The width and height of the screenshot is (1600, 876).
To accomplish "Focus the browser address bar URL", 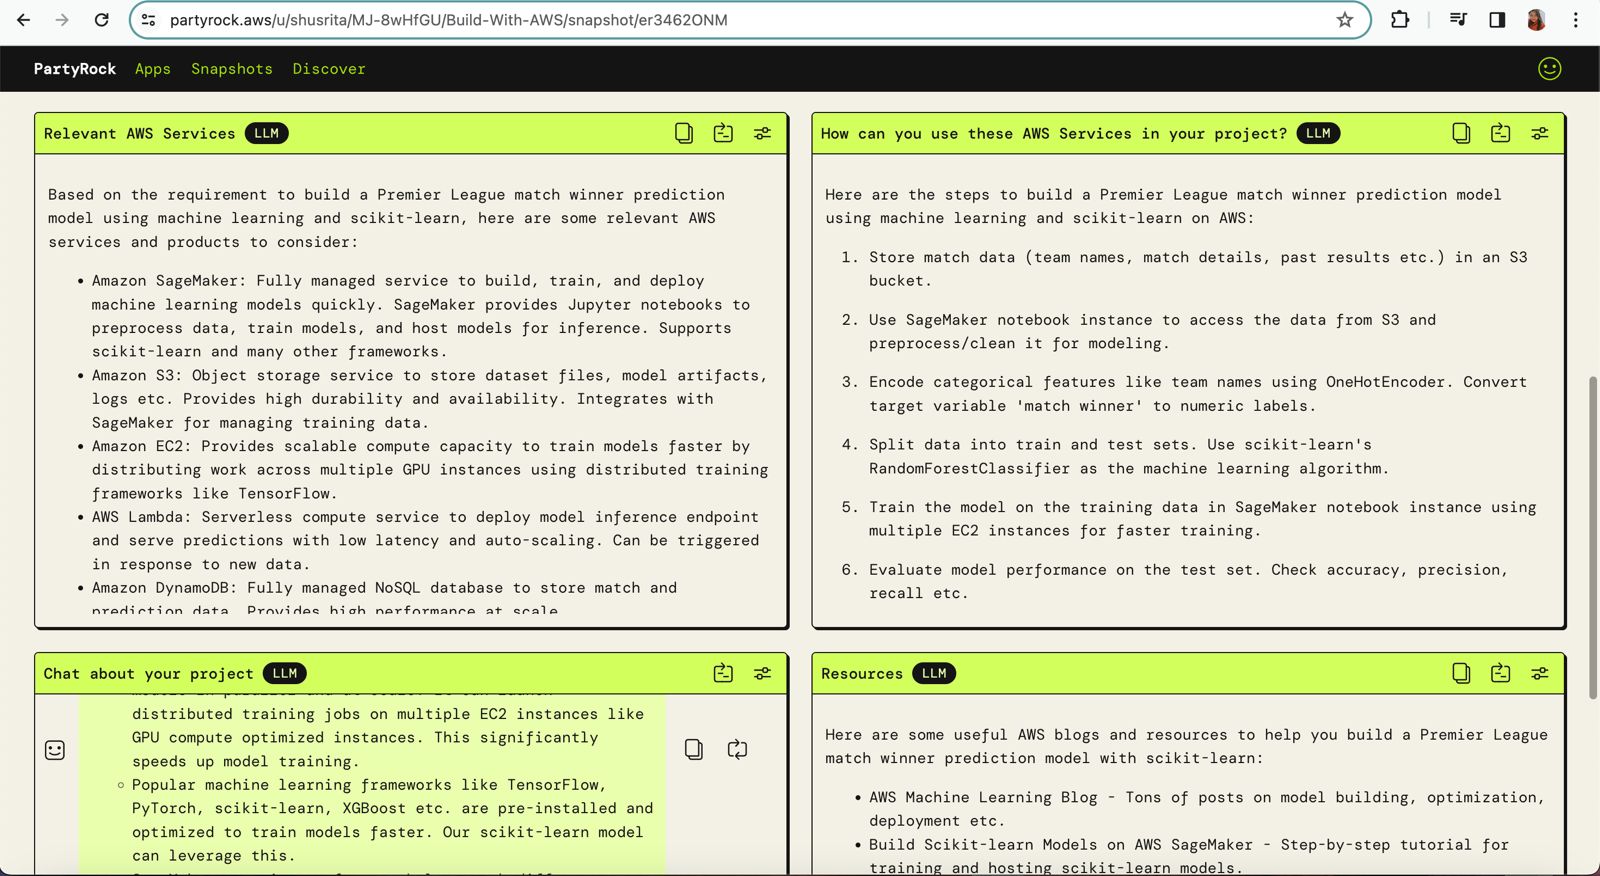I will tap(448, 20).
